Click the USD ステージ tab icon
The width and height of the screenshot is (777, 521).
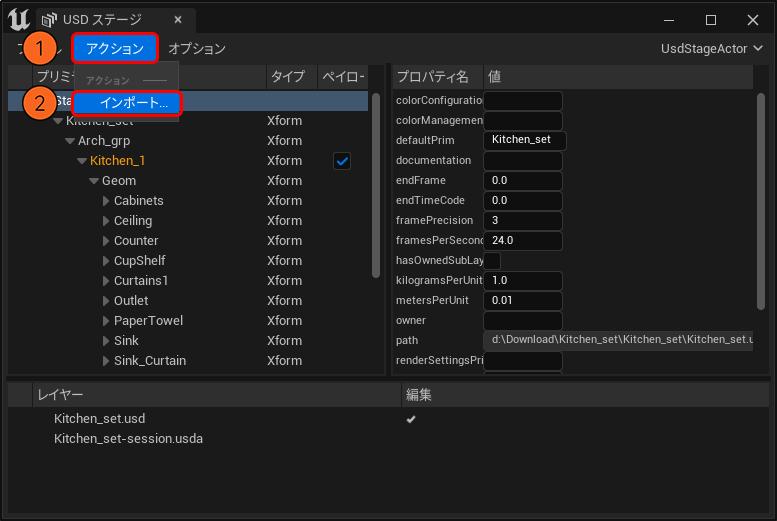click(x=50, y=20)
